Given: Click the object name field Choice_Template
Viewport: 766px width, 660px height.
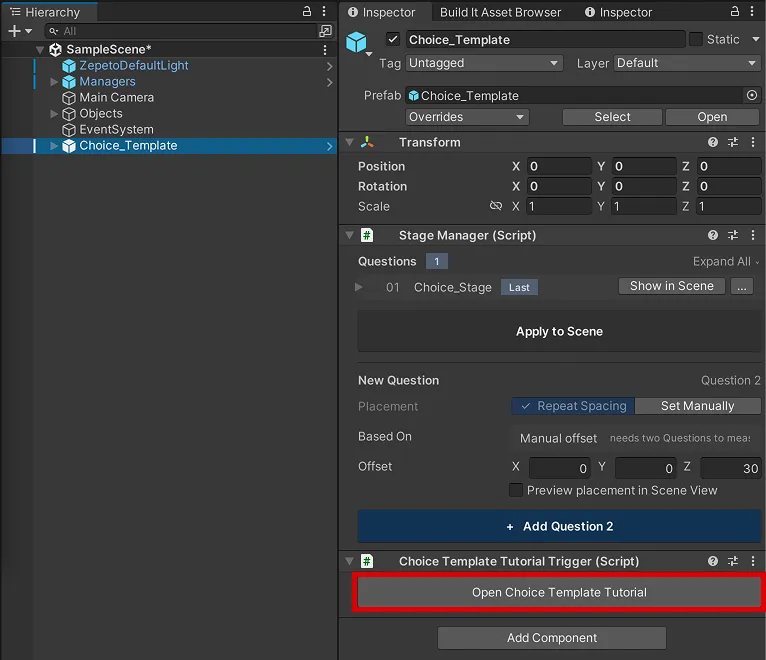Looking at the screenshot, I should coord(545,40).
